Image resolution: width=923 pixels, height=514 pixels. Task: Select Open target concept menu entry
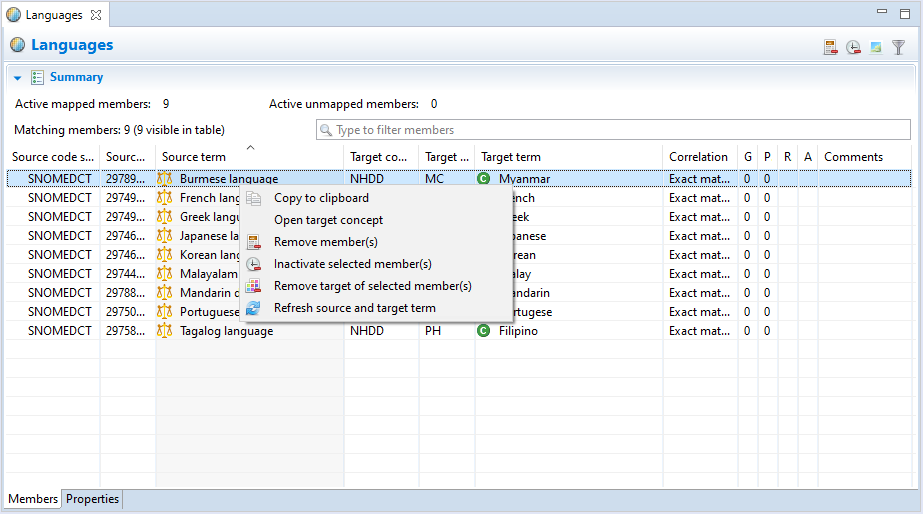(328, 220)
